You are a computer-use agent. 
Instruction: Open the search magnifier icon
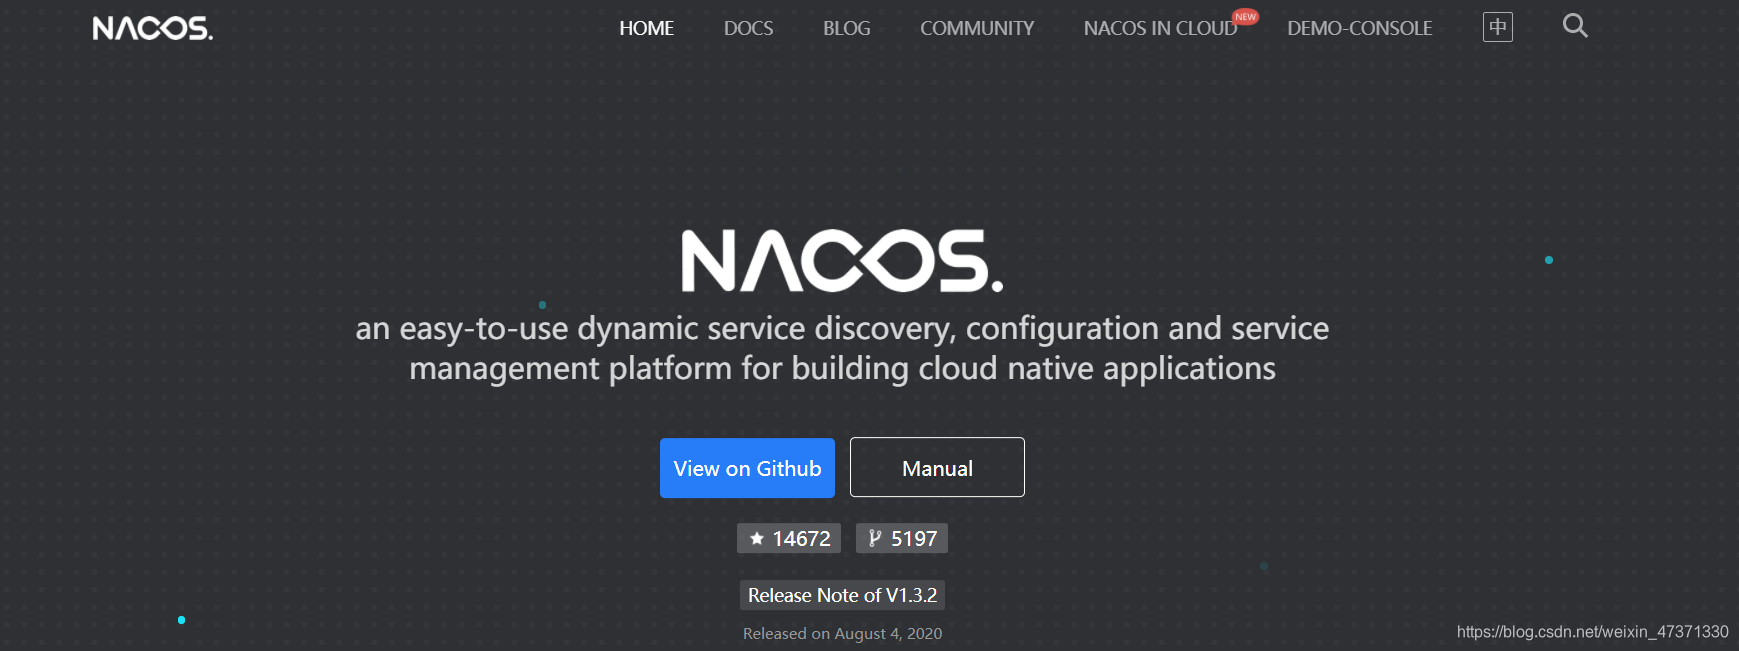(1575, 26)
